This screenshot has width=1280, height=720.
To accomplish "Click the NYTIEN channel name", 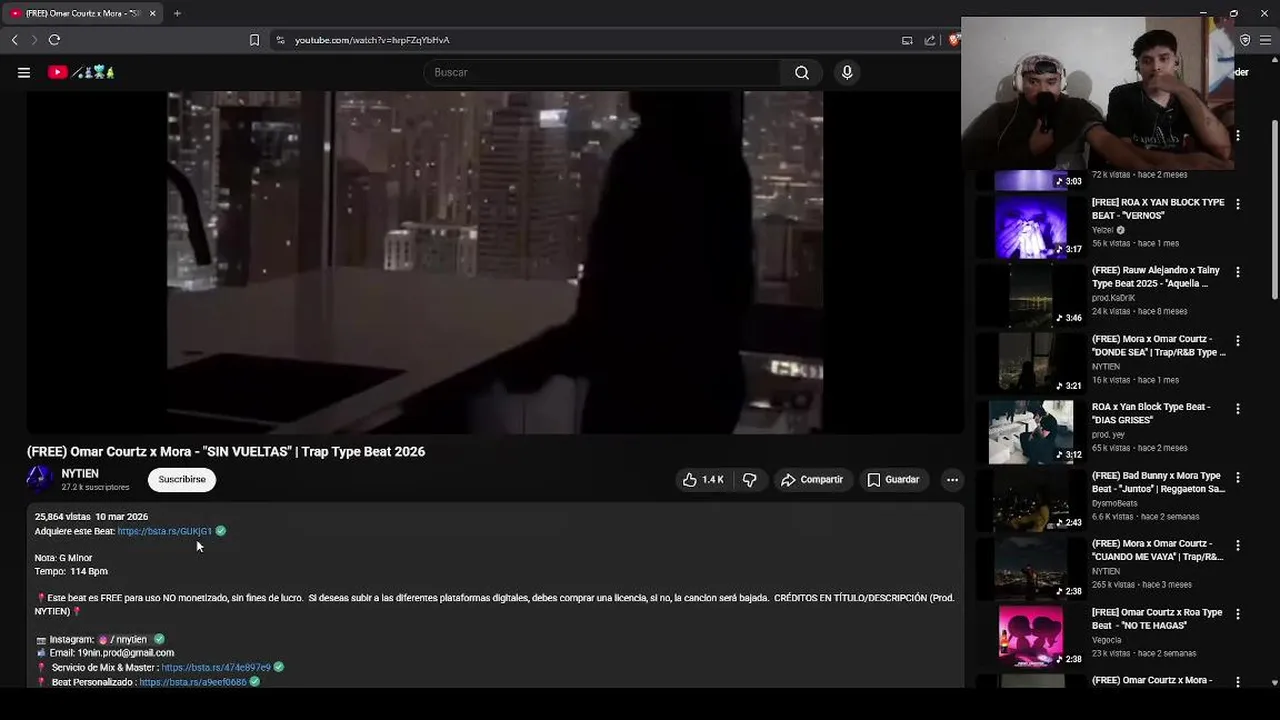I will (x=80, y=474).
